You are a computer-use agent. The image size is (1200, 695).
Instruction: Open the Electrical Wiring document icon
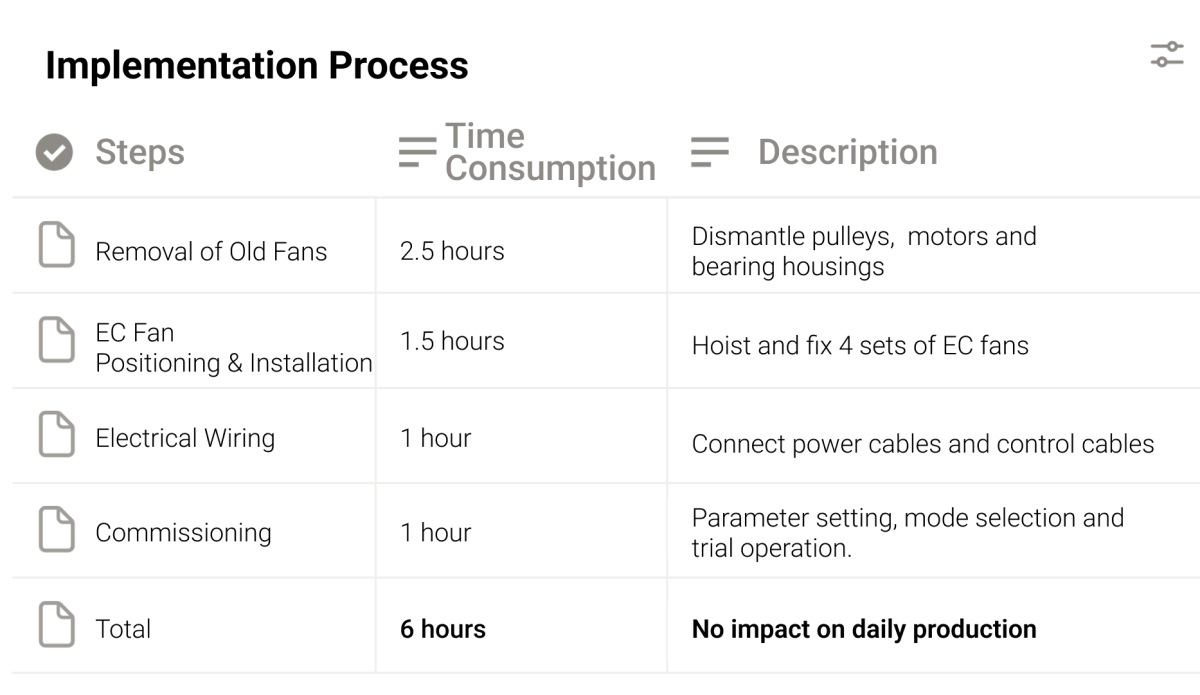click(x=56, y=436)
